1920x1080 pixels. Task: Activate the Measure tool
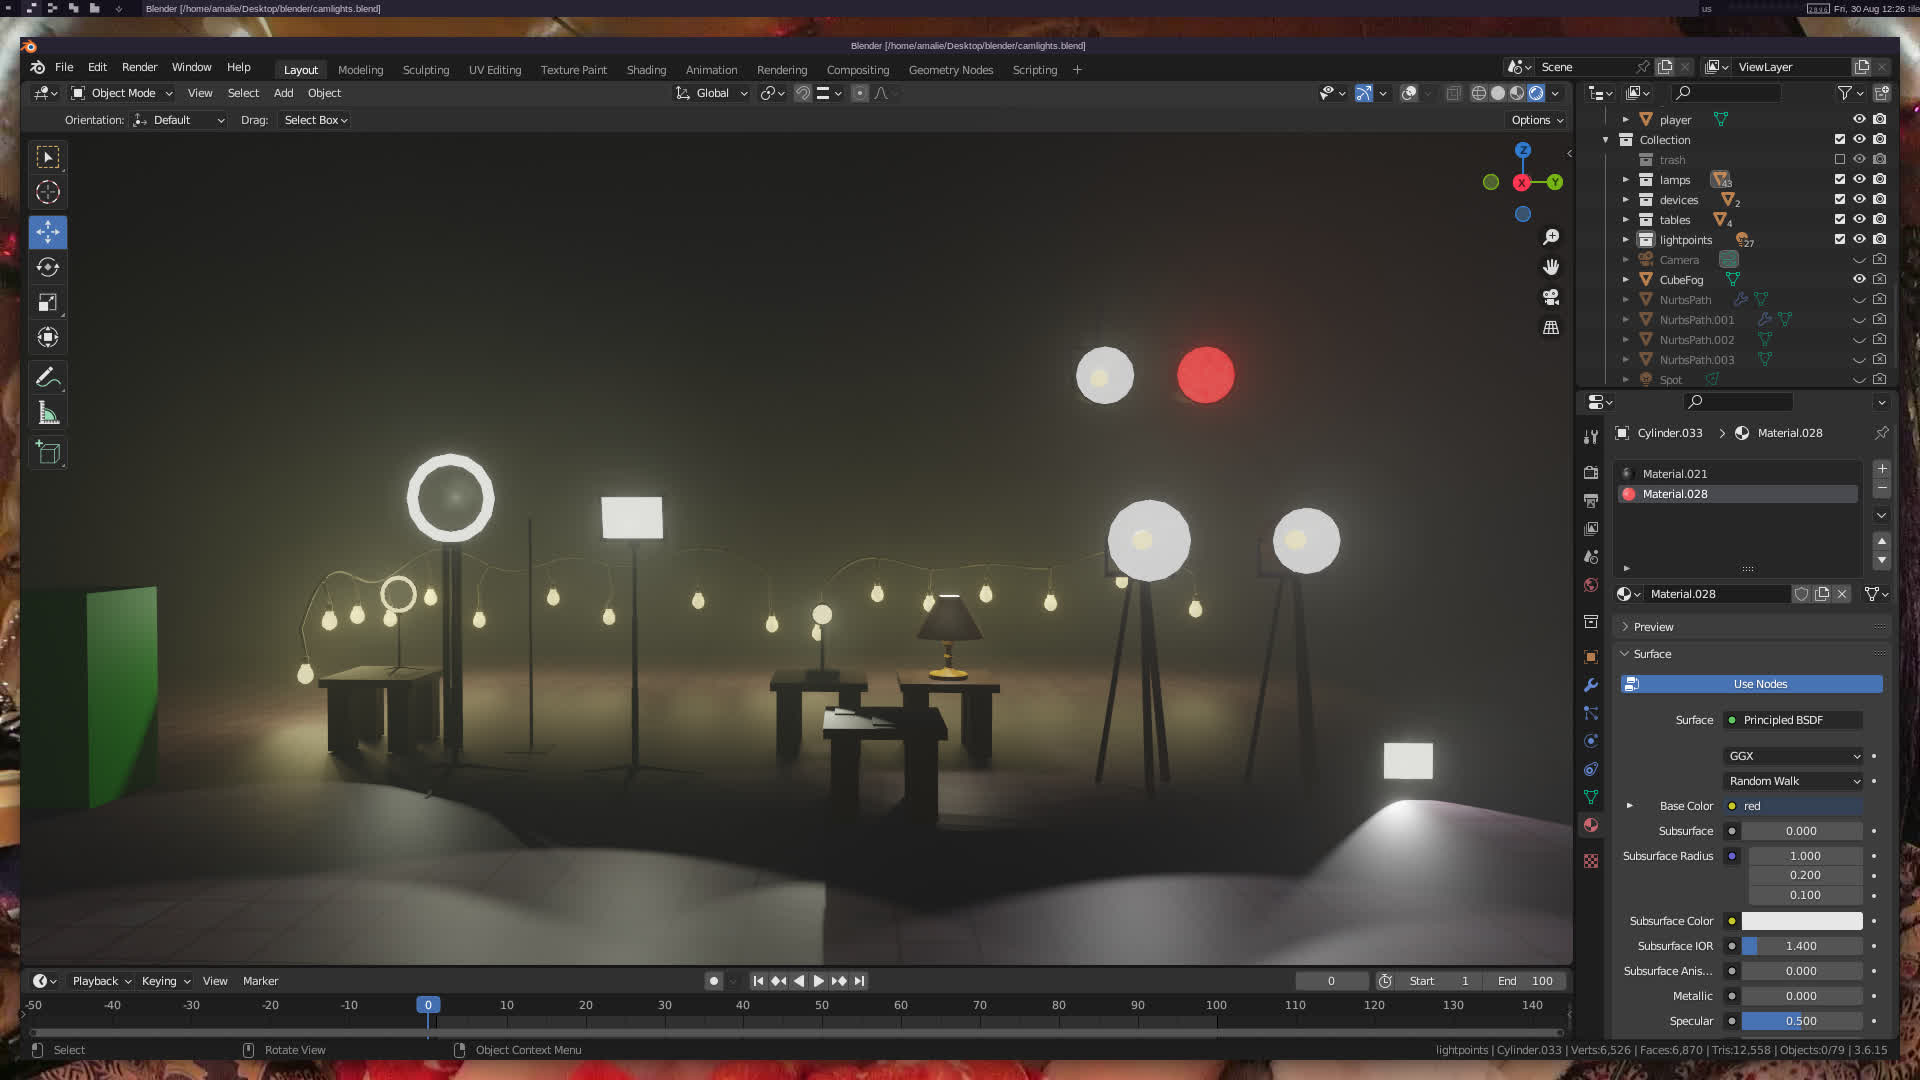48,413
